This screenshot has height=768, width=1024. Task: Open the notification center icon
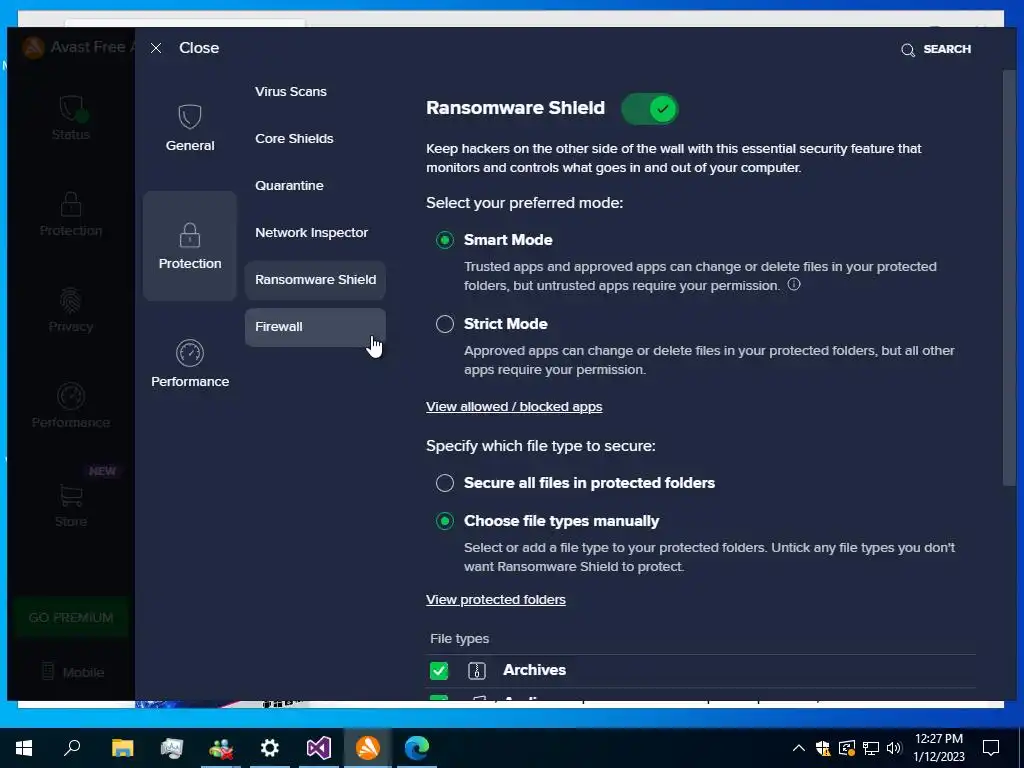point(991,748)
